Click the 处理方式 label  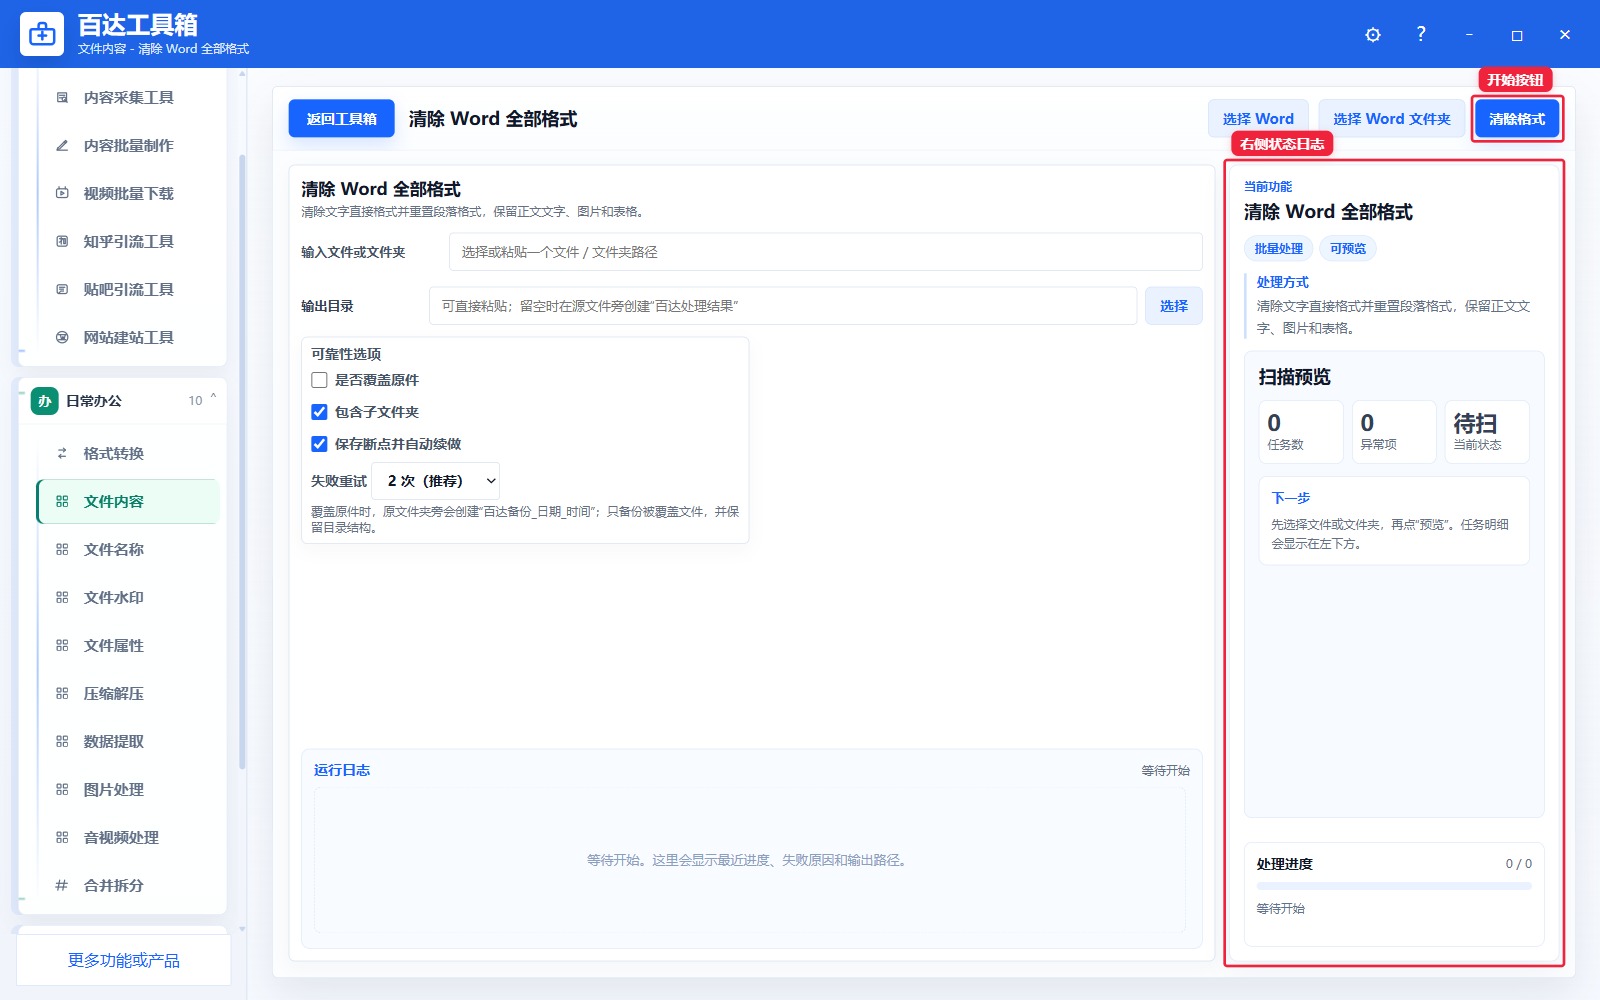click(x=1283, y=282)
